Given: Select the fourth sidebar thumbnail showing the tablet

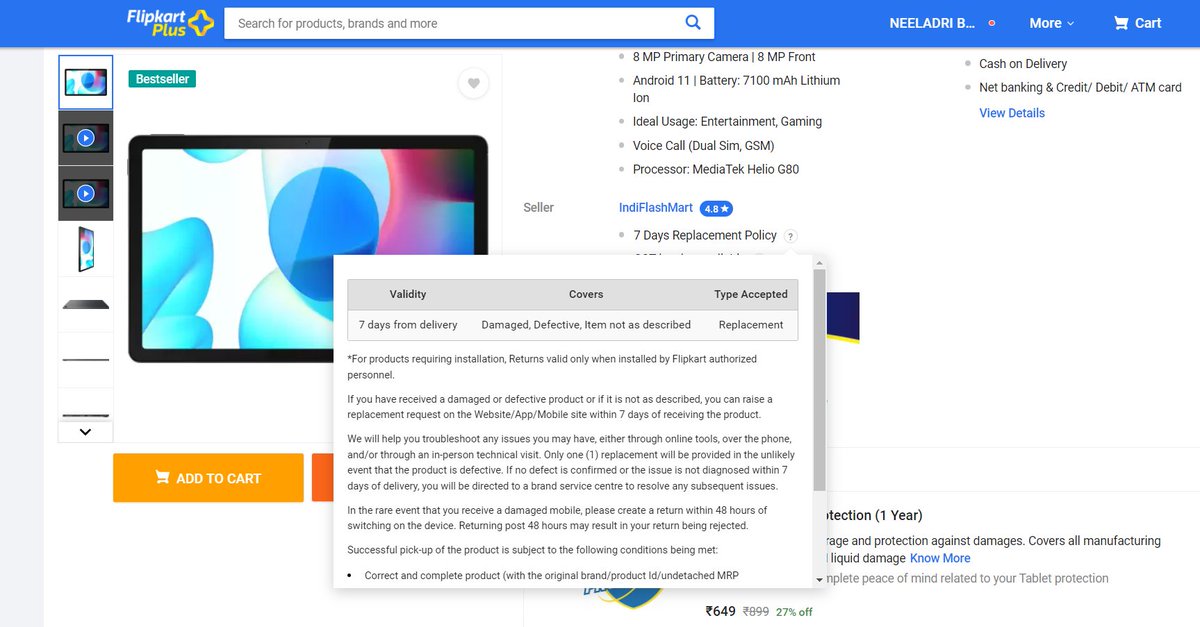Looking at the screenshot, I should (85, 246).
